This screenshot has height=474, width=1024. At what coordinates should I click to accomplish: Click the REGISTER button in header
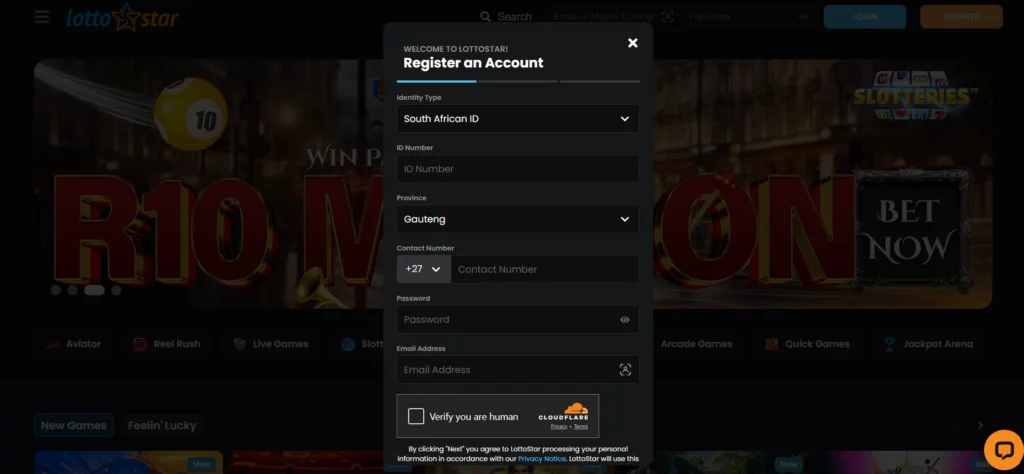[x=961, y=16]
